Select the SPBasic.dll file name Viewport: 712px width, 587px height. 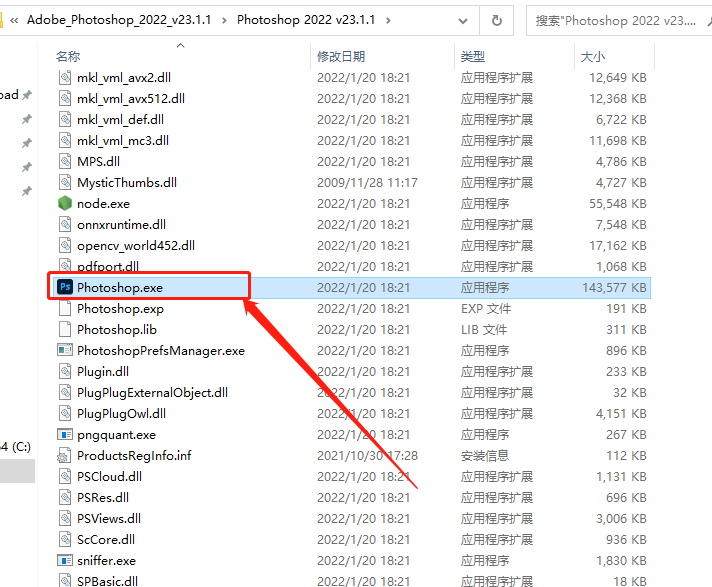(108, 581)
